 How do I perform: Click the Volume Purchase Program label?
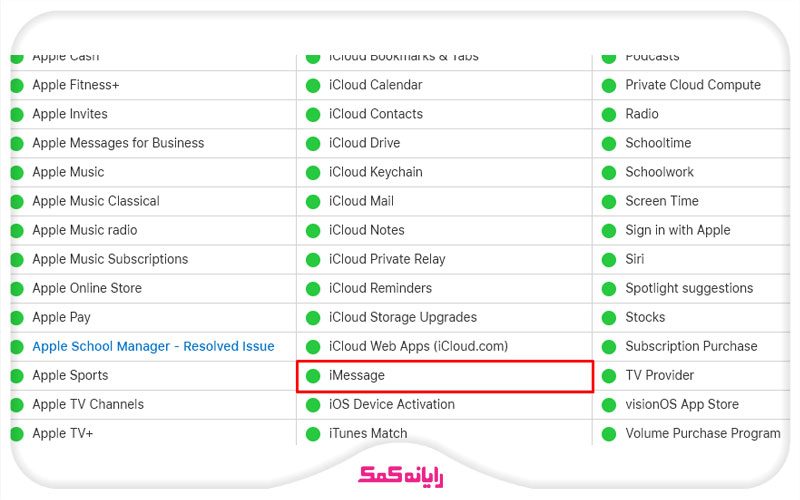[703, 434]
